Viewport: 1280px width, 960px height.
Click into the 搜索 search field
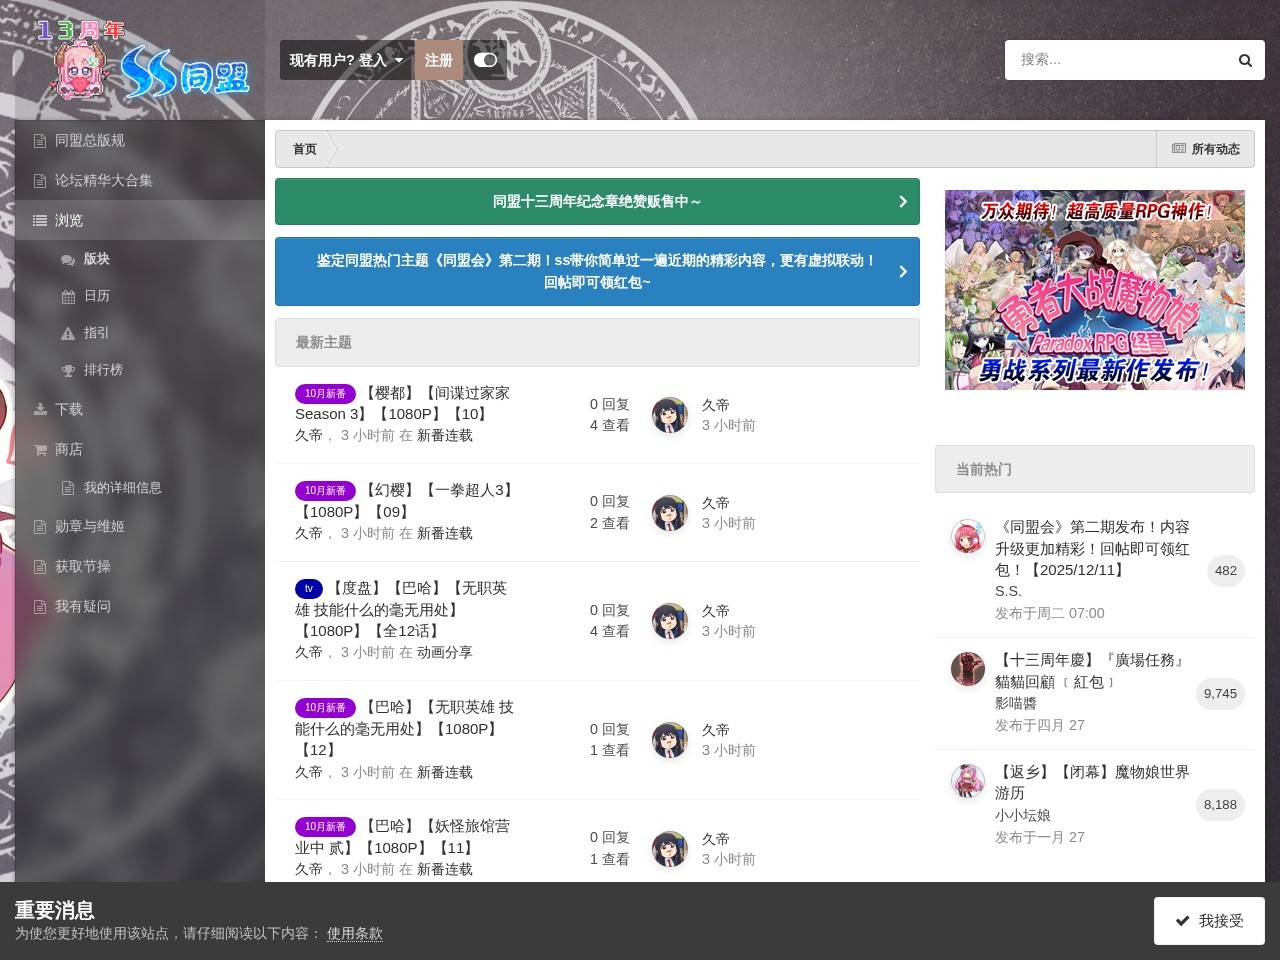(x=1120, y=60)
